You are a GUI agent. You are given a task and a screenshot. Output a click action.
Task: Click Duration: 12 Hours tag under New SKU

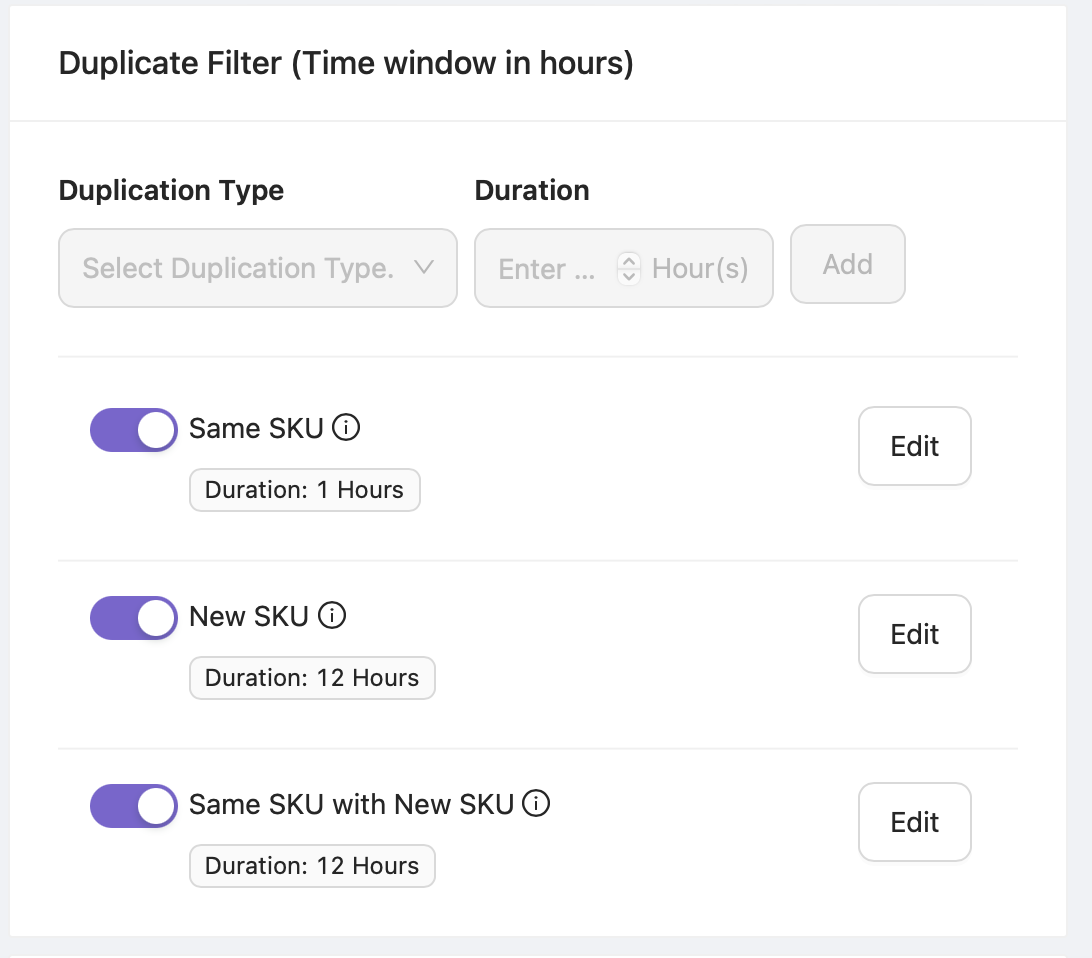312,678
